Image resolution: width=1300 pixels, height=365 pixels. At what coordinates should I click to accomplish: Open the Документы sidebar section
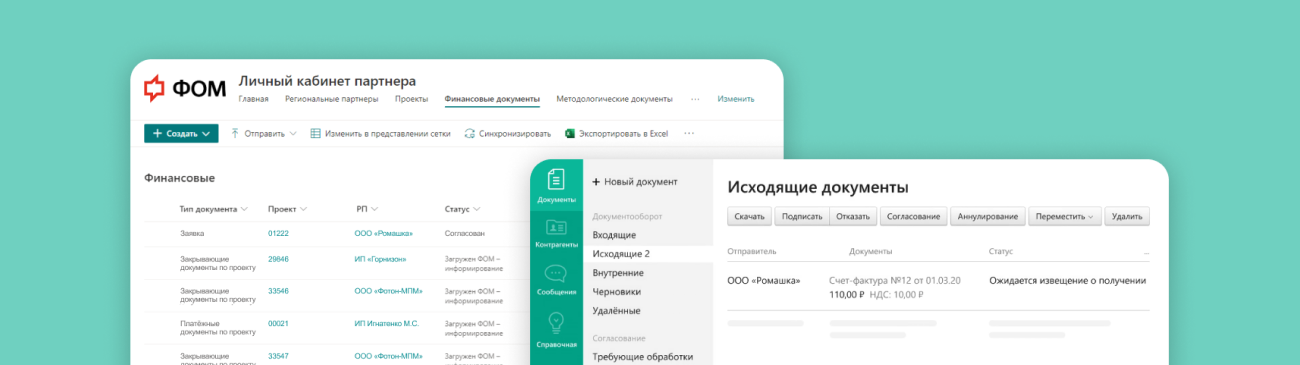(x=556, y=186)
